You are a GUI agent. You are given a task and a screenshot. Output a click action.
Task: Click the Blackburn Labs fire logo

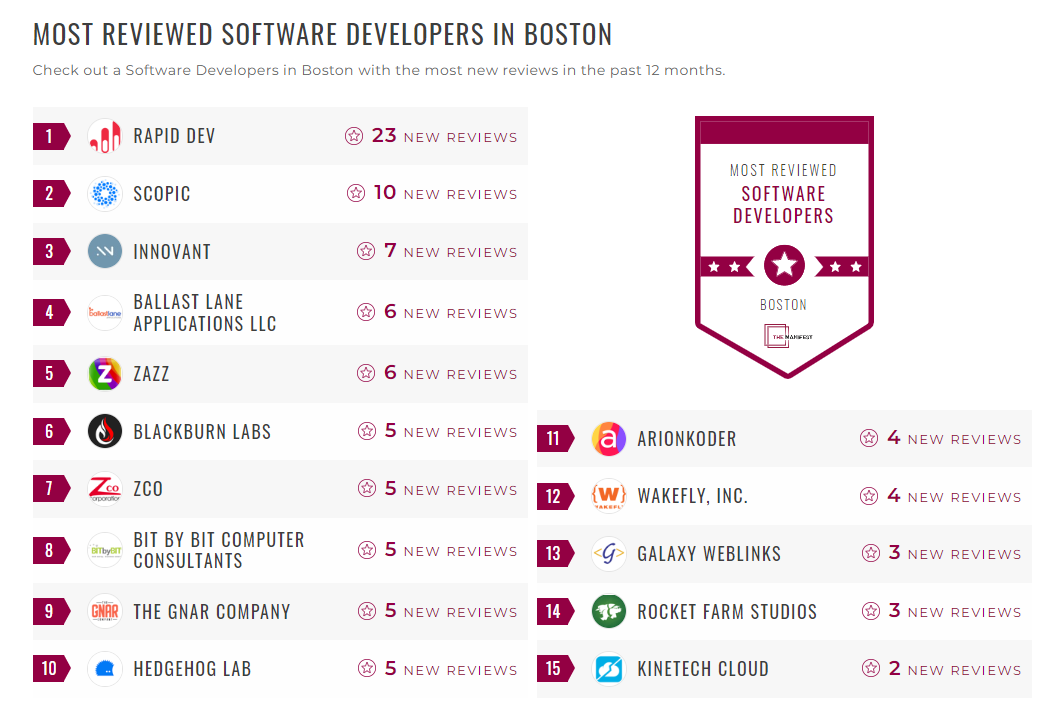(105, 431)
